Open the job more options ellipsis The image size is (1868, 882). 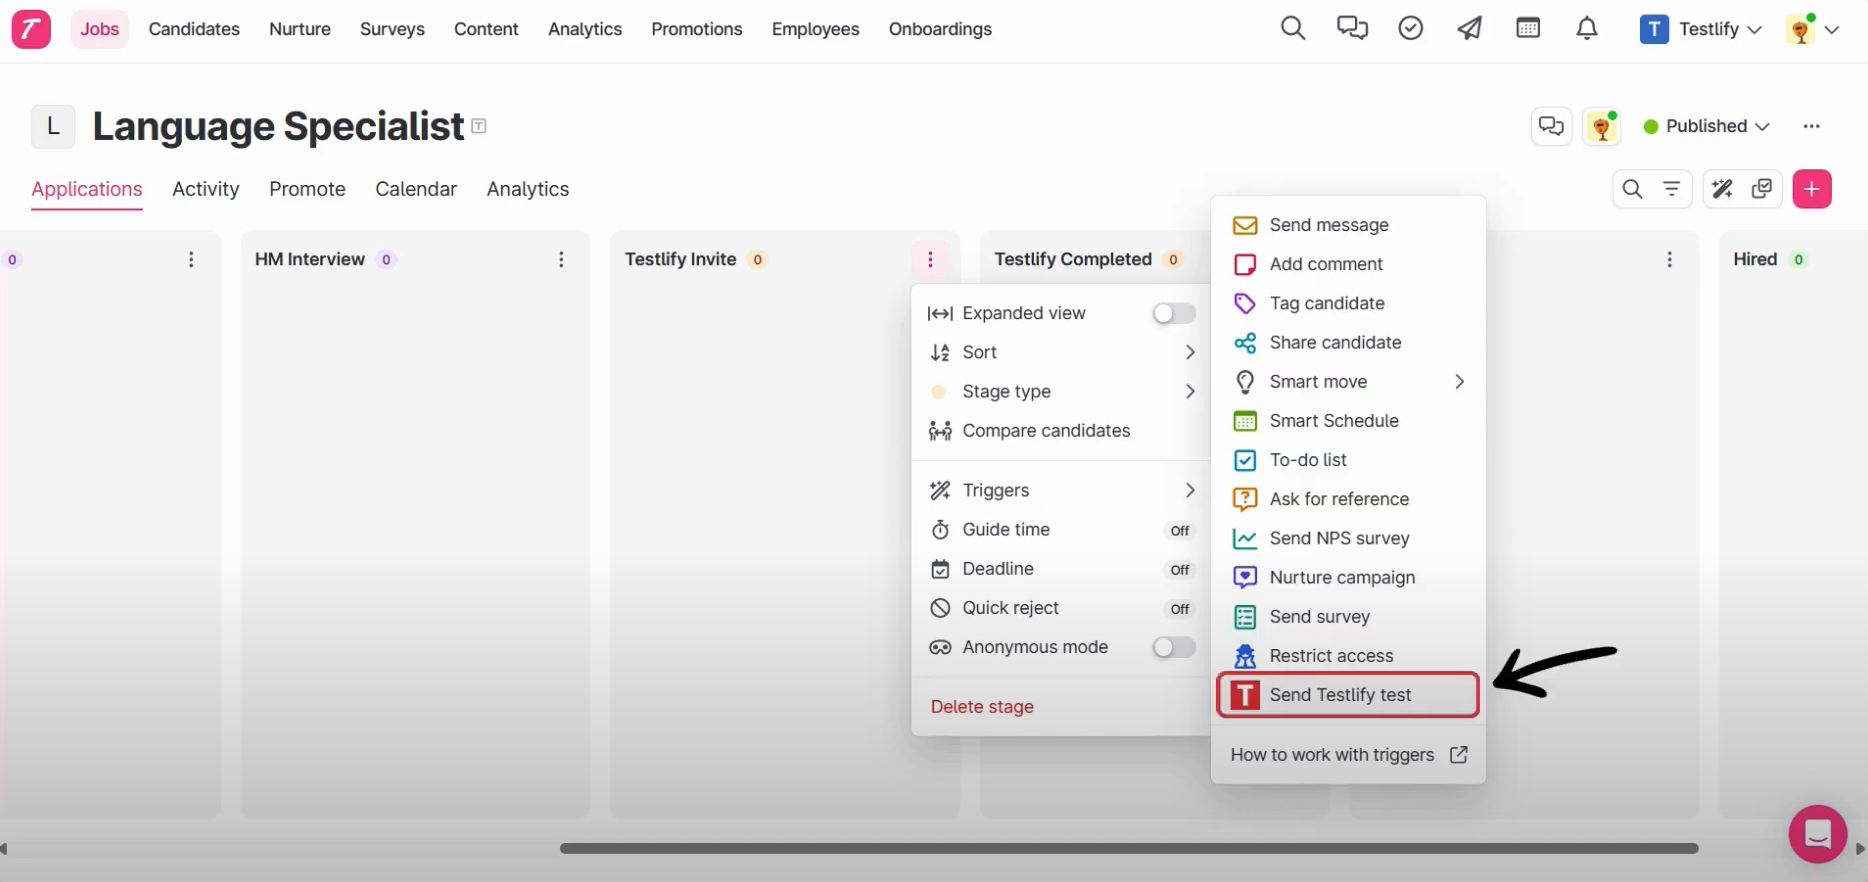[1811, 126]
